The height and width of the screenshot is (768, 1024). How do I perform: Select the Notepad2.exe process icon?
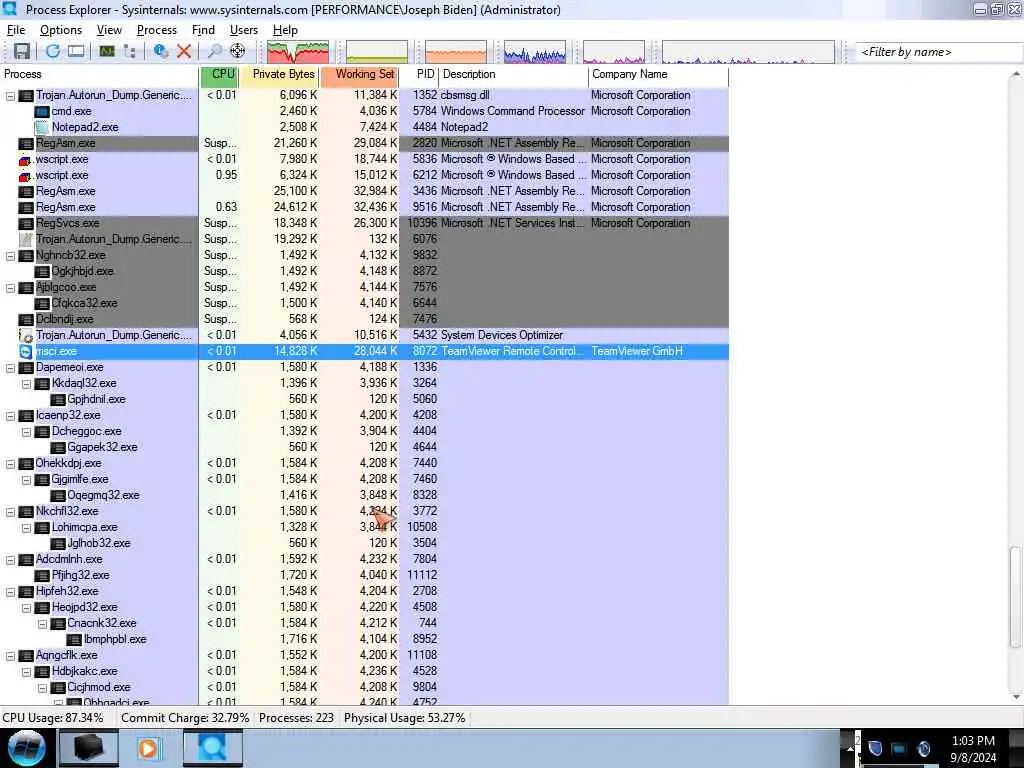tap(42, 128)
